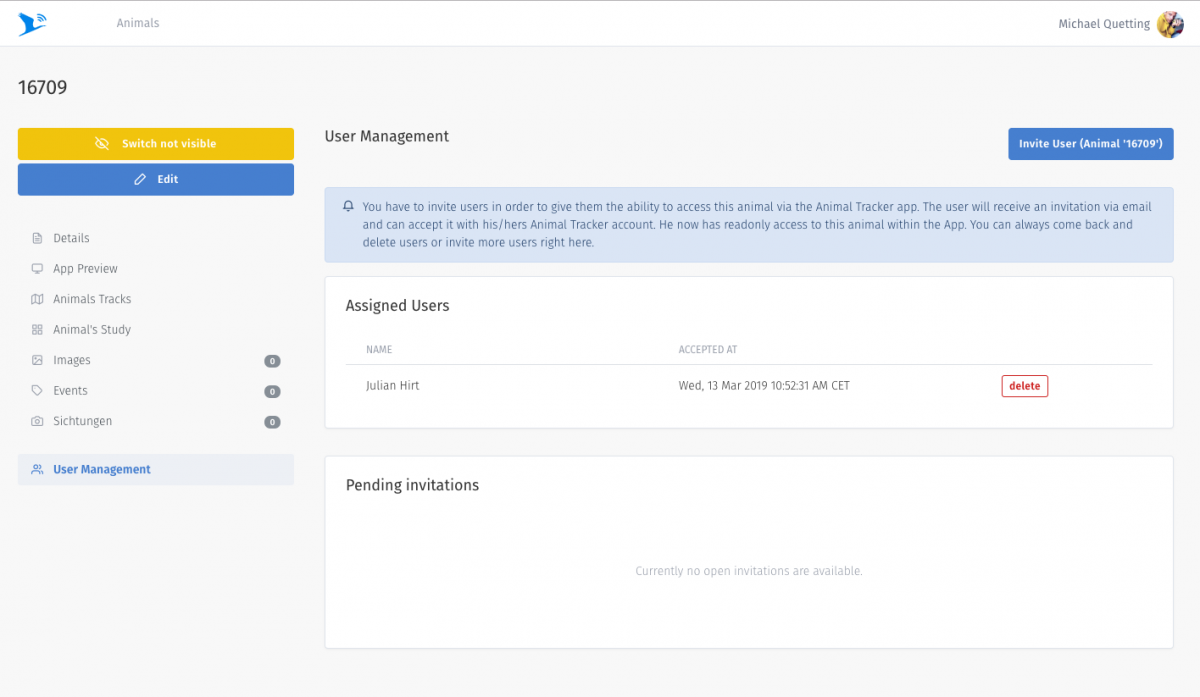Click the tag icon beside Events

click(x=37, y=391)
